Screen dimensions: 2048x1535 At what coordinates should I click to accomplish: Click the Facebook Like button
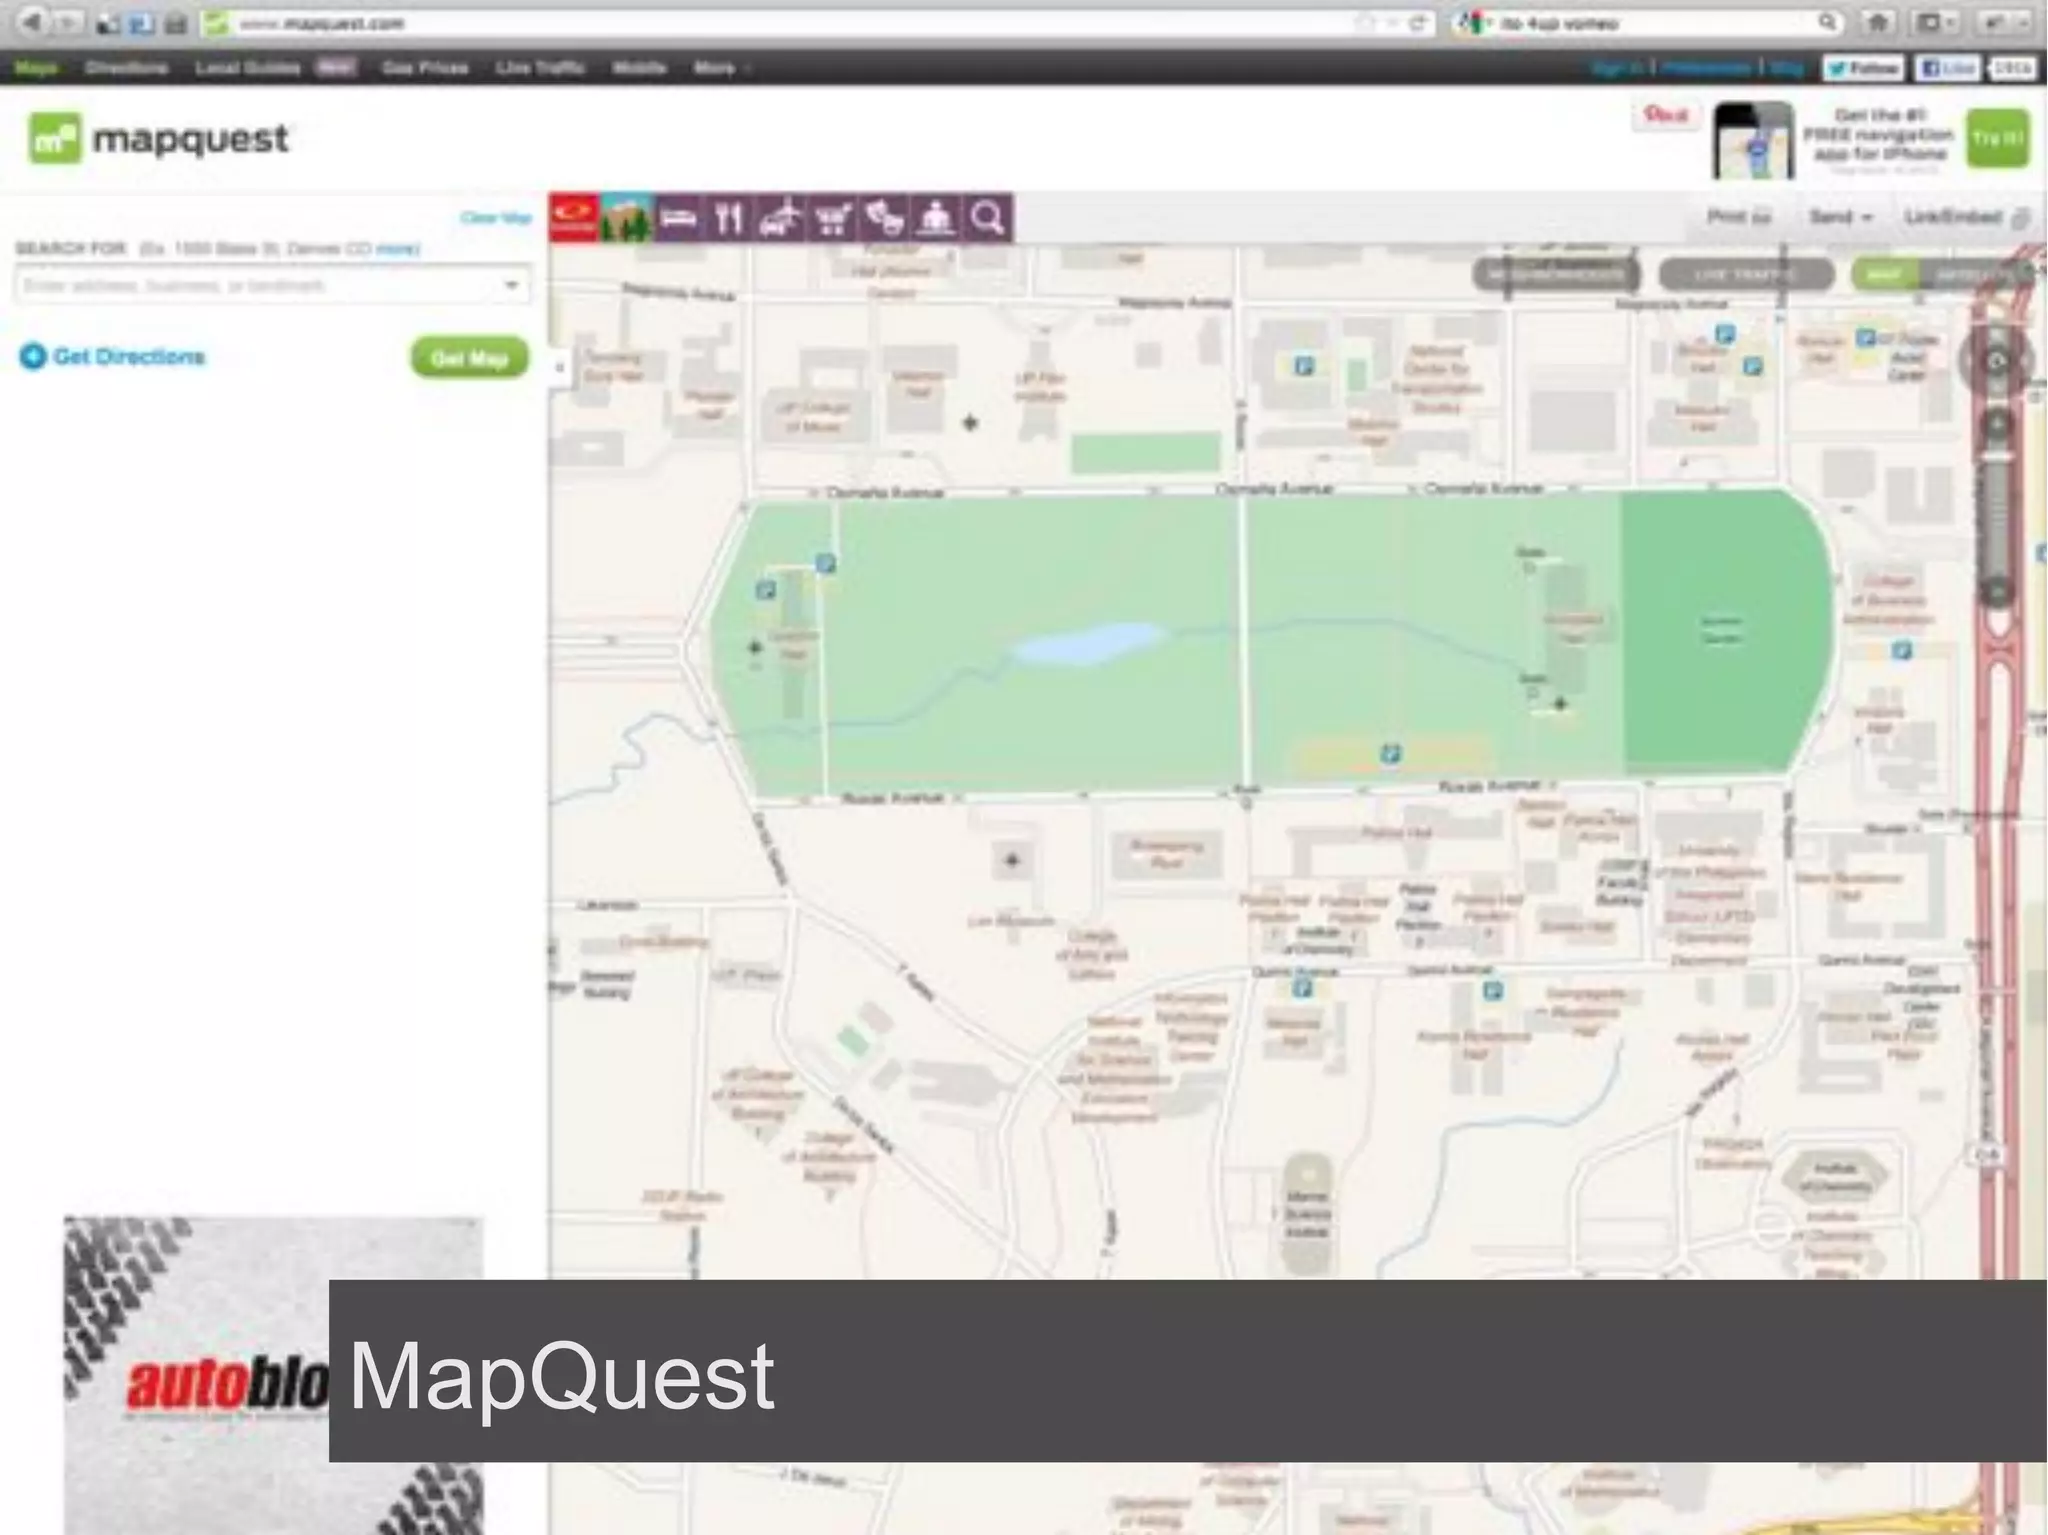coord(1947,68)
